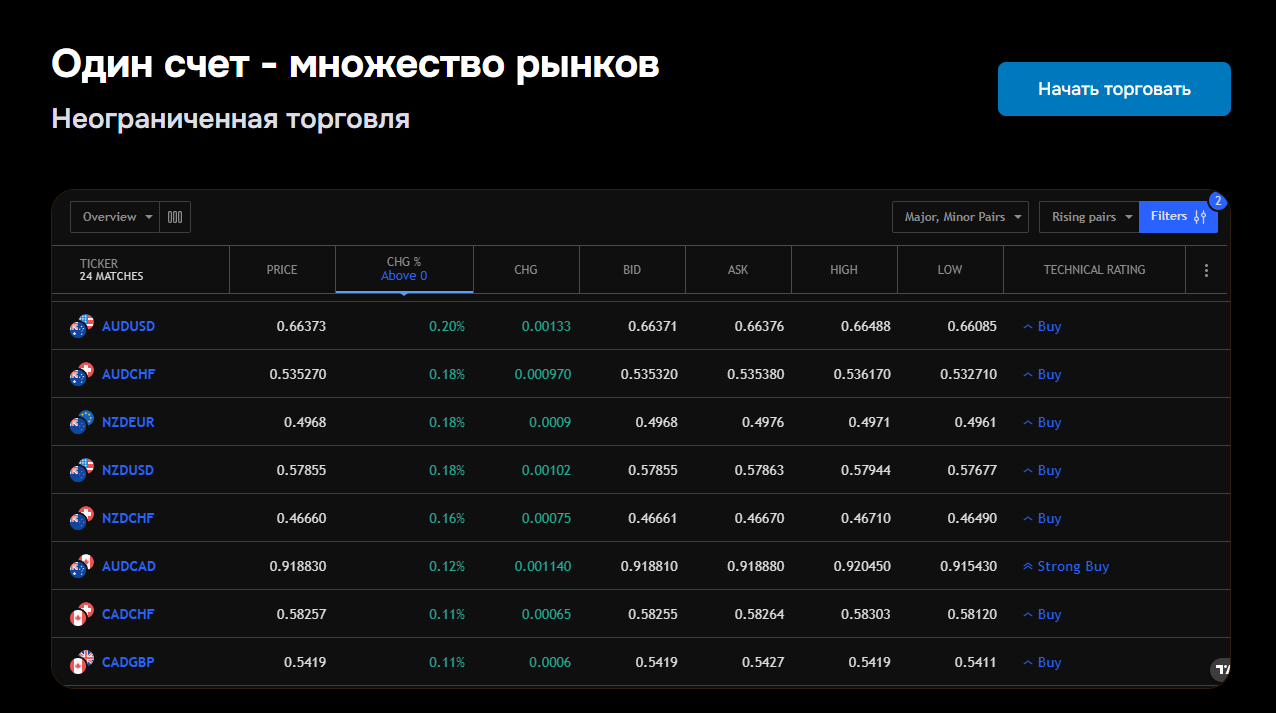Expand the Overview dropdown
The image size is (1276, 713).
115,217
